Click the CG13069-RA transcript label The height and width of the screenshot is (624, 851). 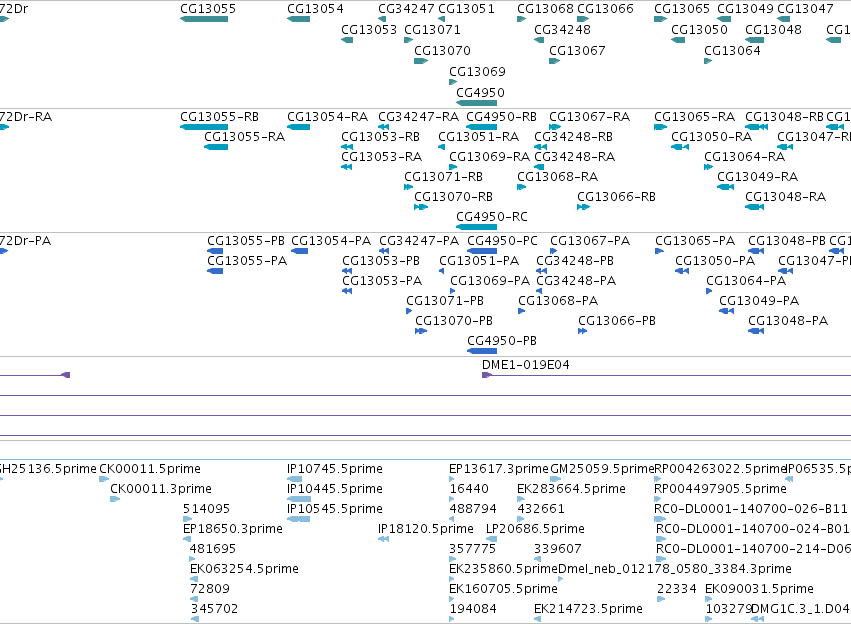point(490,157)
